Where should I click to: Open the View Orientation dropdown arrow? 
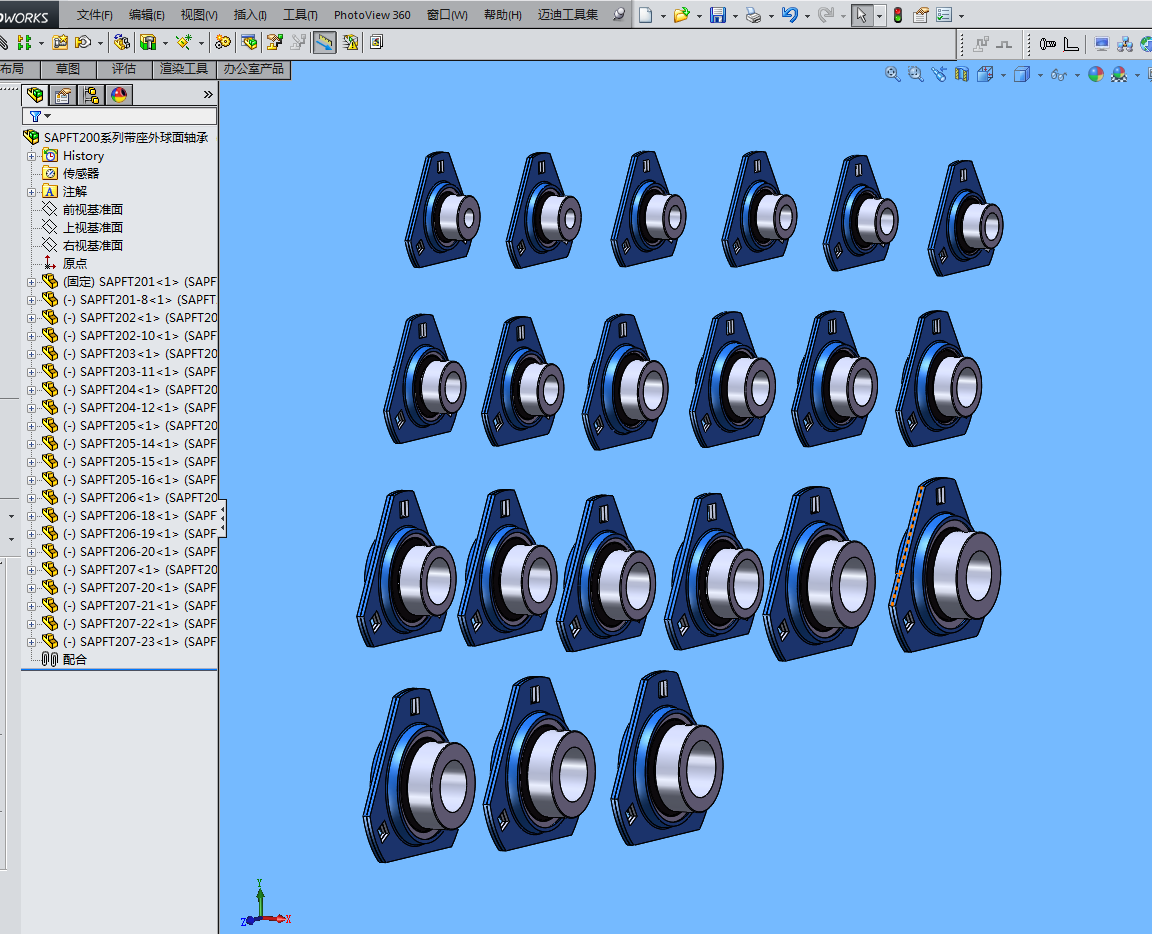[1003, 75]
